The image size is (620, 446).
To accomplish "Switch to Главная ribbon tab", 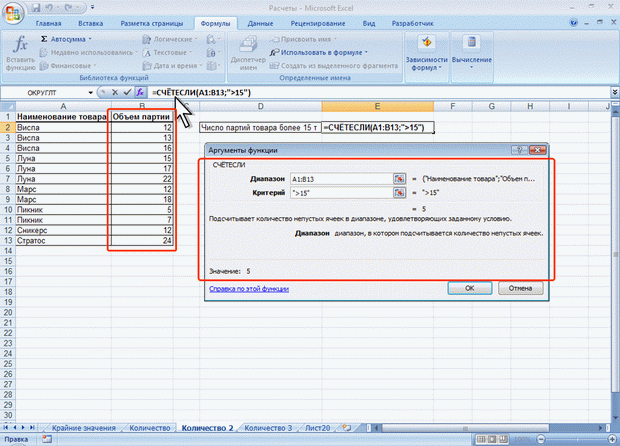I will coord(48,24).
